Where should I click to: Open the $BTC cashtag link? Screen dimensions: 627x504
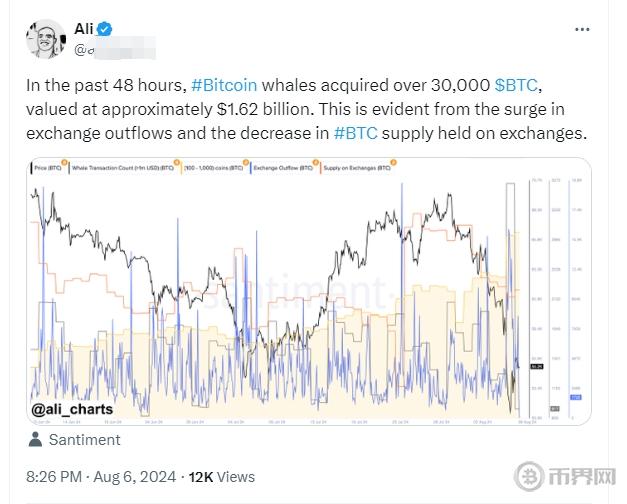pyautogui.click(x=516, y=86)
